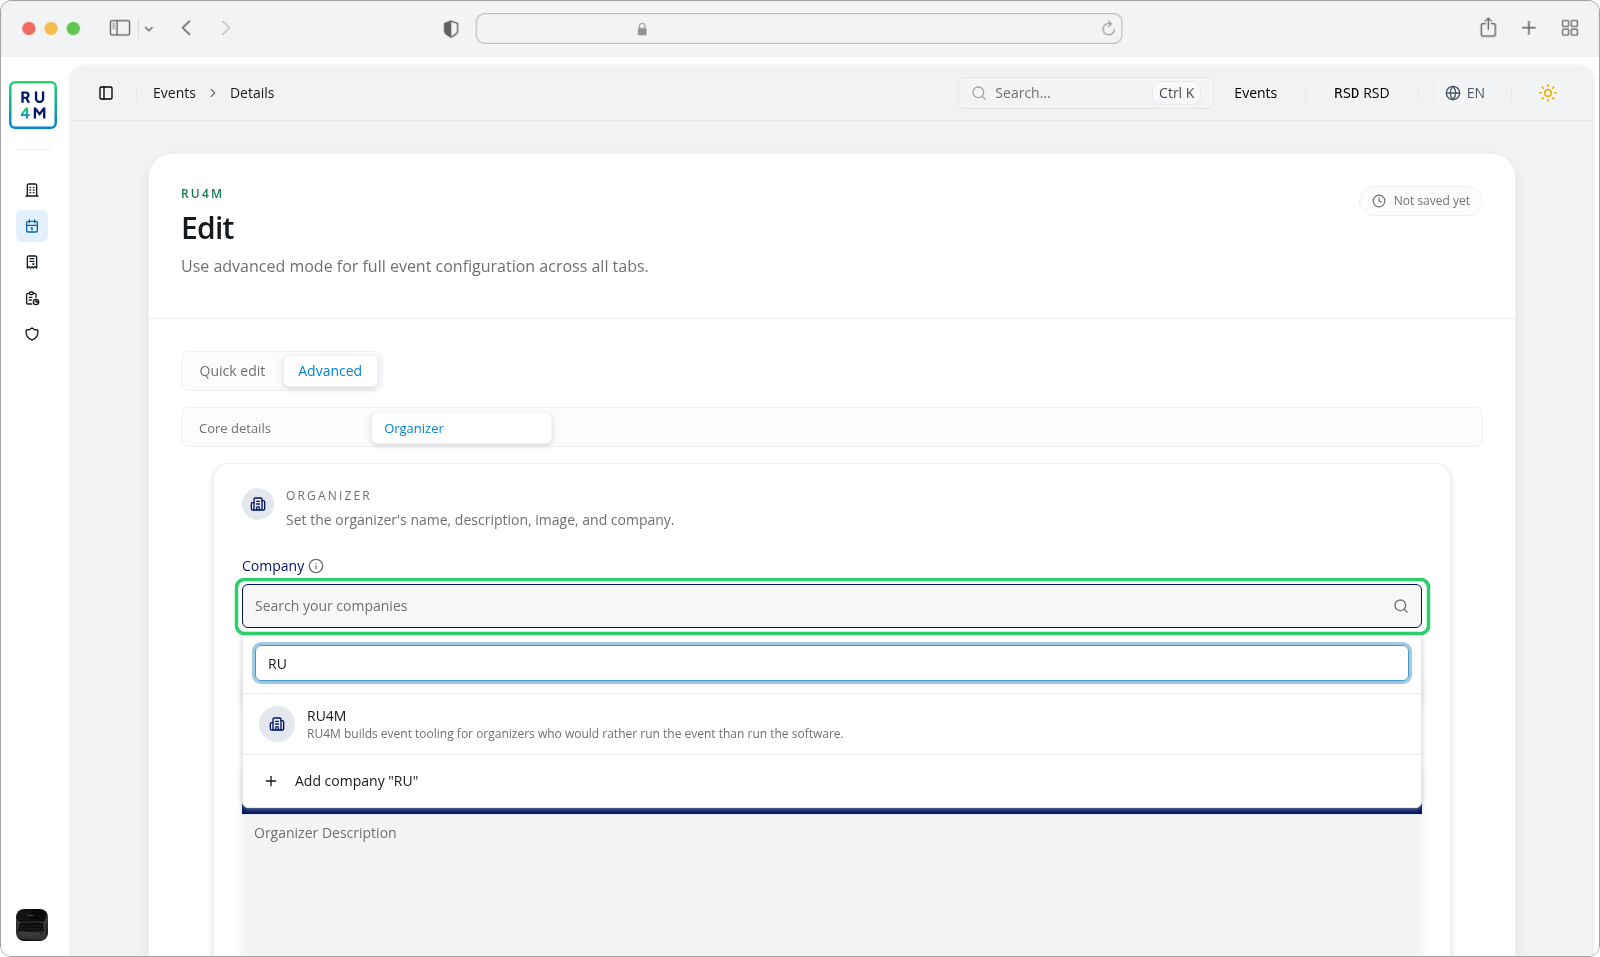Toggle the light theme sun icon
Image resolution: width=1600 pixels, height=957 pixels.
coord(1548,93)
